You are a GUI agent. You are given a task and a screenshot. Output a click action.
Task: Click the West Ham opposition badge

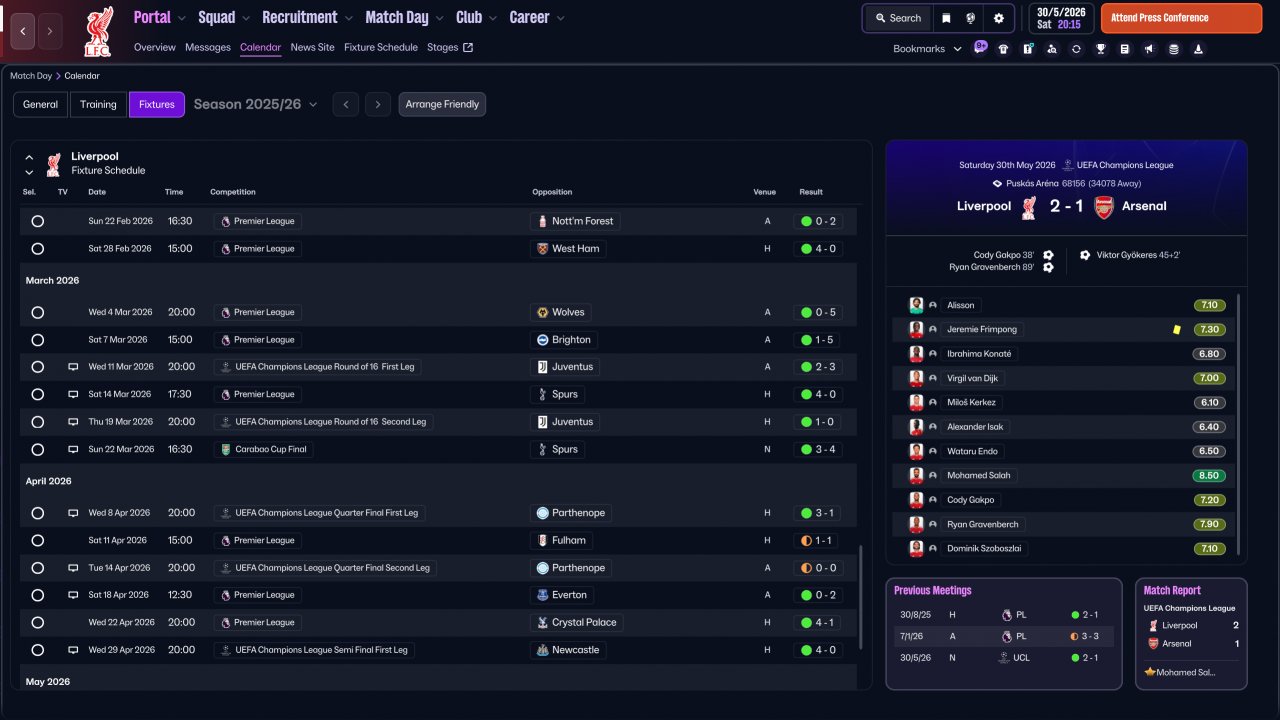tap(543, 249)
